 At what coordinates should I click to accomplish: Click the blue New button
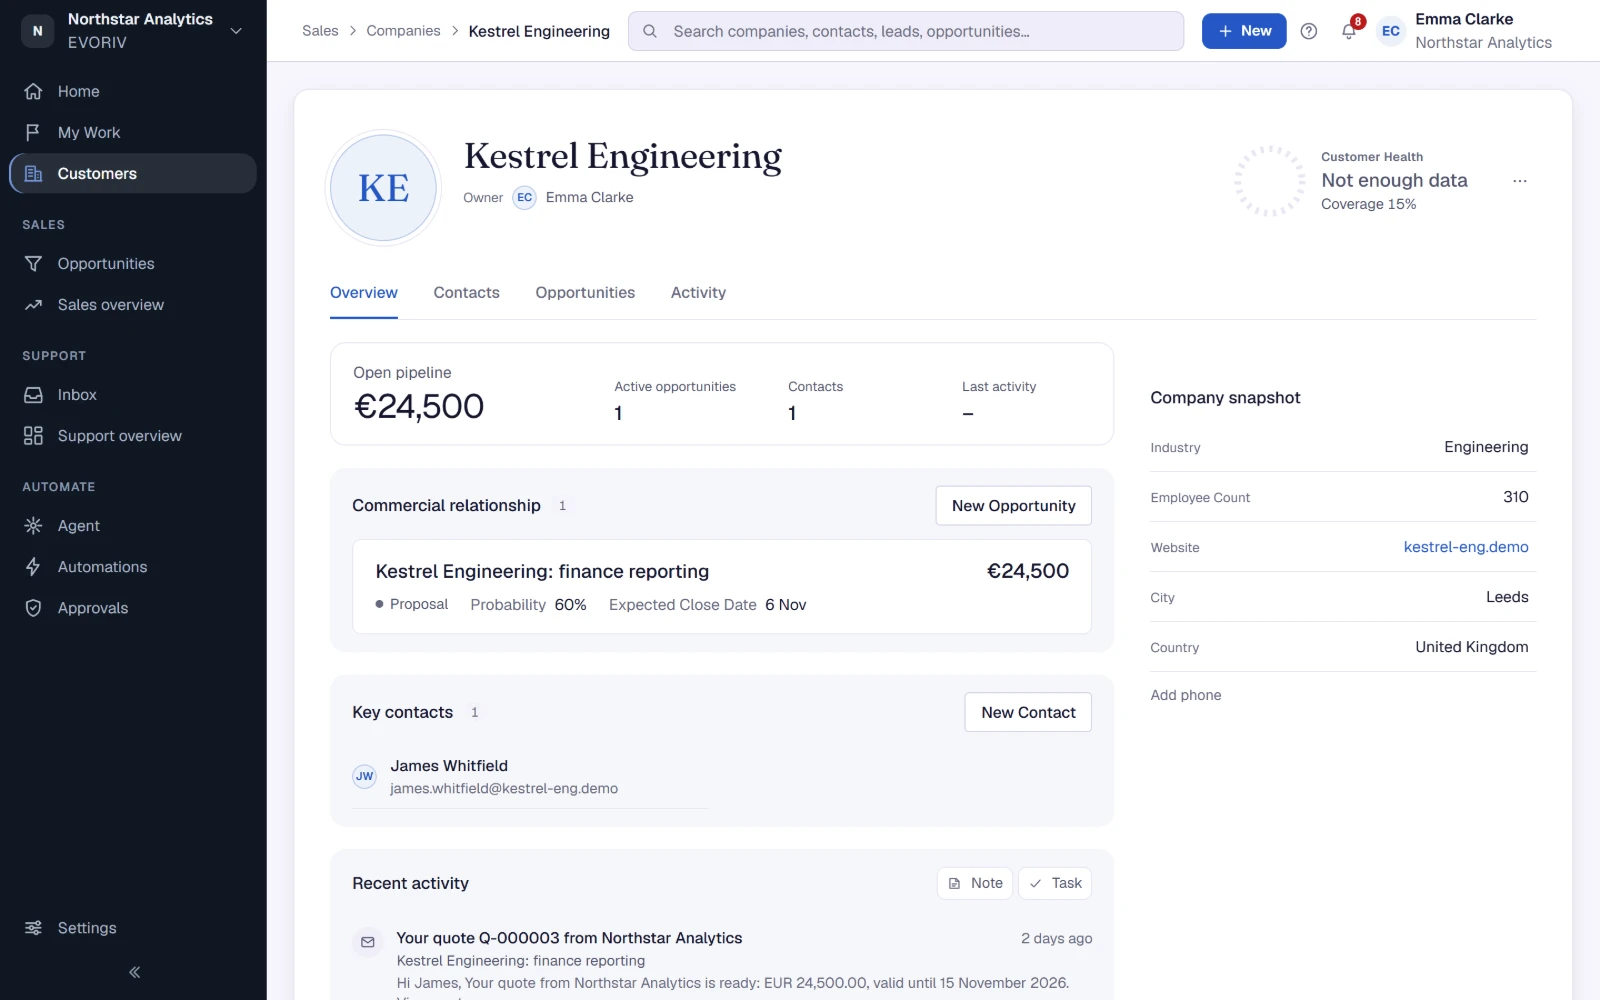[1243, 31]
